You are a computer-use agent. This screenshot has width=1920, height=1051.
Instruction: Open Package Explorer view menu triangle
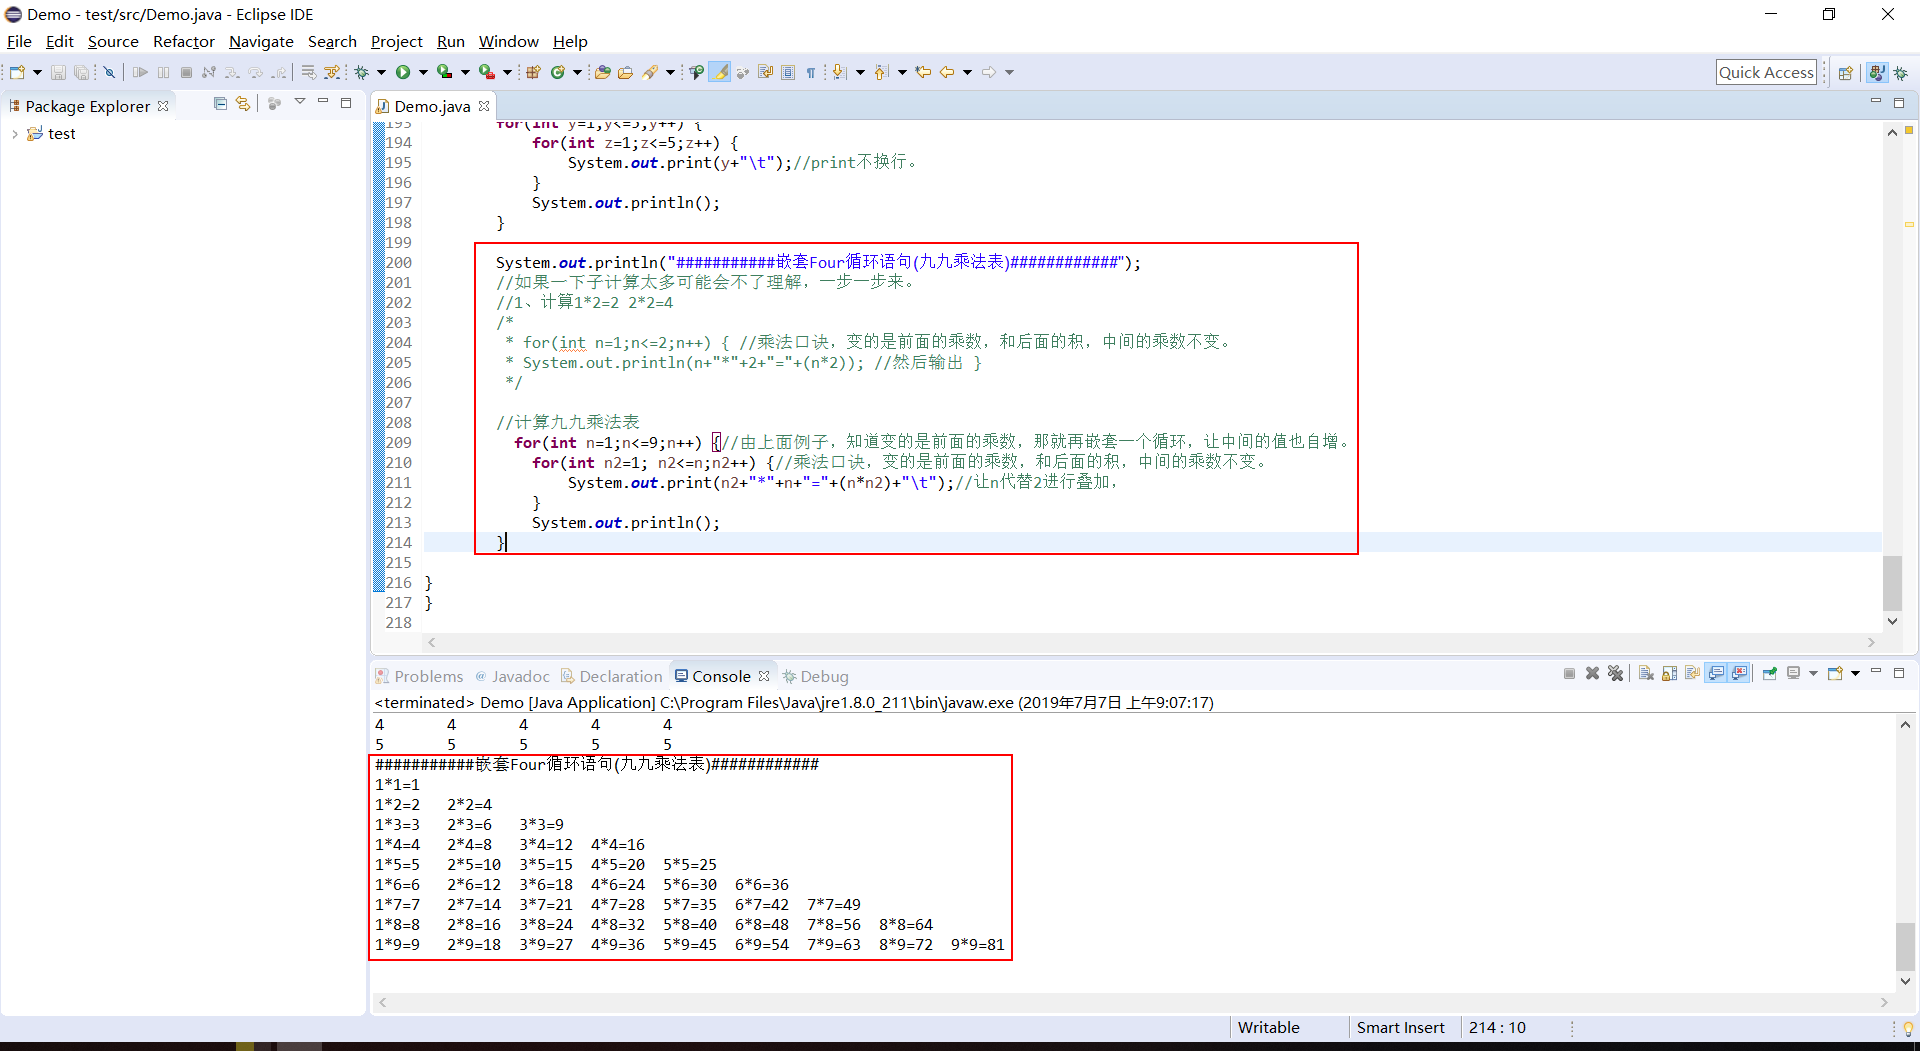[x=299, y=102]
